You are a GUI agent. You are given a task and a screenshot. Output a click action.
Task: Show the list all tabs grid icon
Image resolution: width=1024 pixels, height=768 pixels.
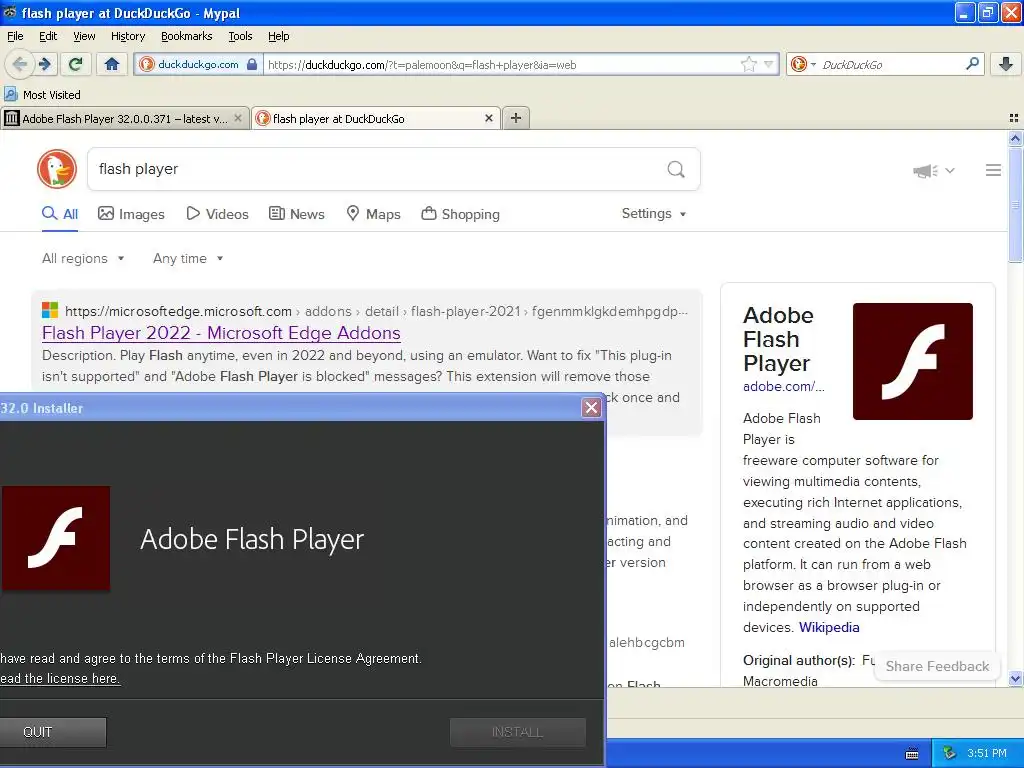pyautogui.click(x=1014, y=118)
